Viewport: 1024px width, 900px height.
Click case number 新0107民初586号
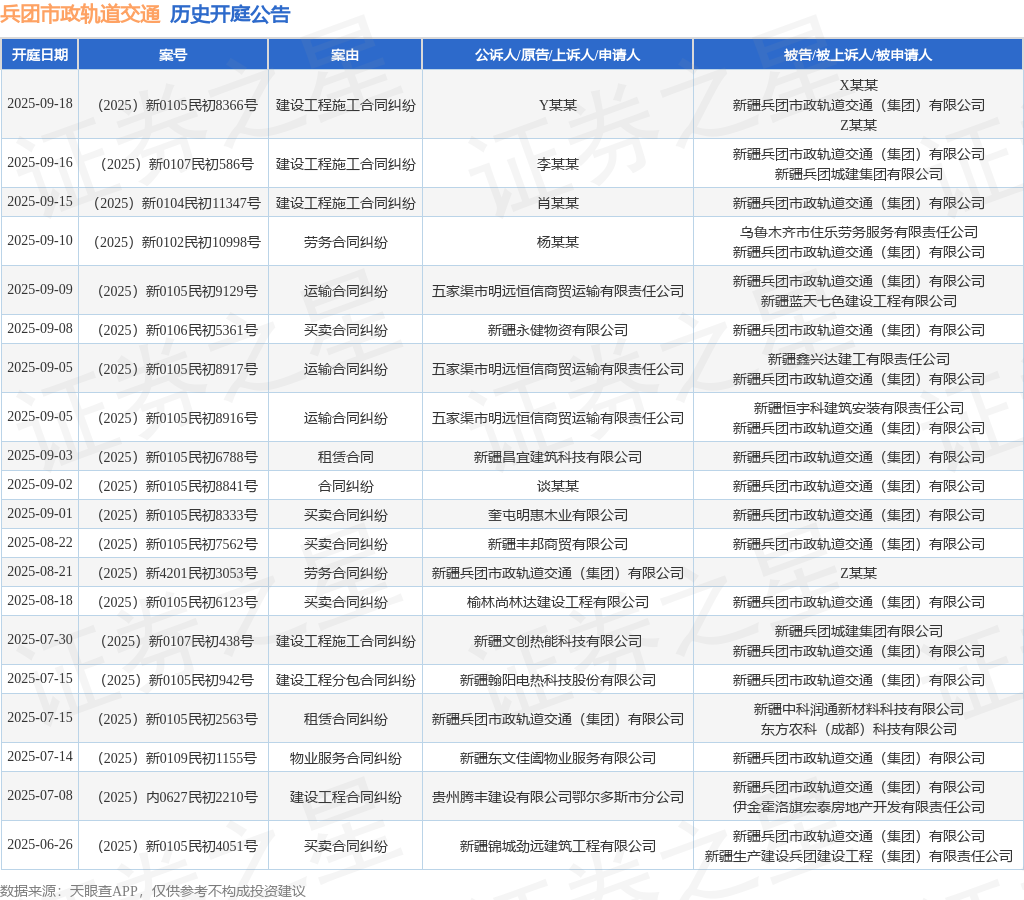click(x=178, y=164)
